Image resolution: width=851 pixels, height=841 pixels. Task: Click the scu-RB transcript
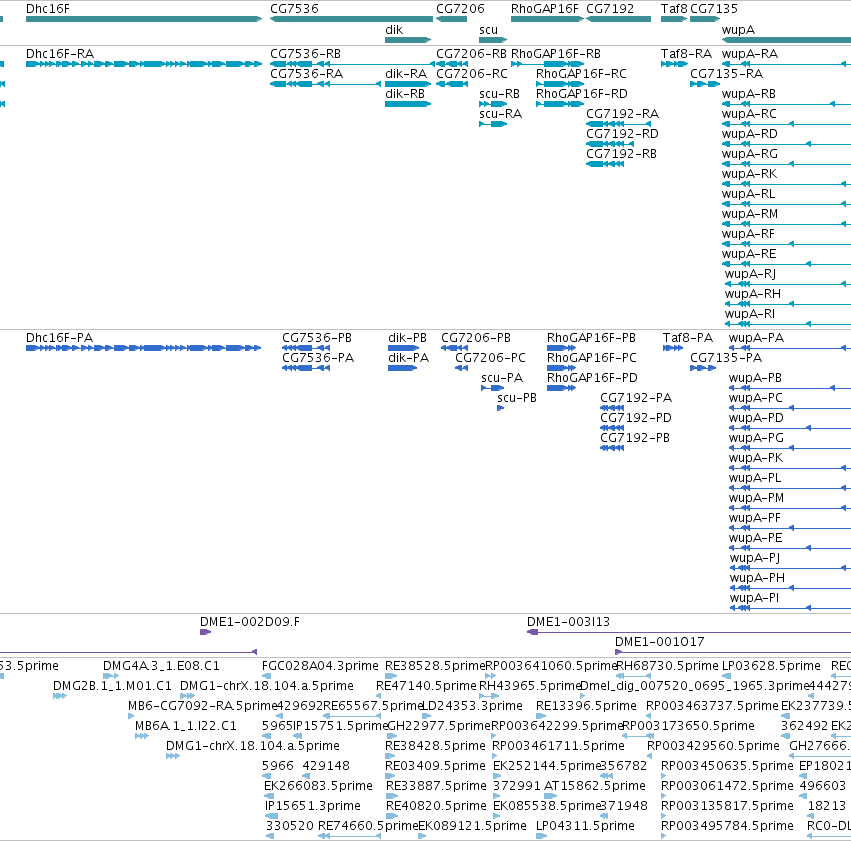coord(493,104)
